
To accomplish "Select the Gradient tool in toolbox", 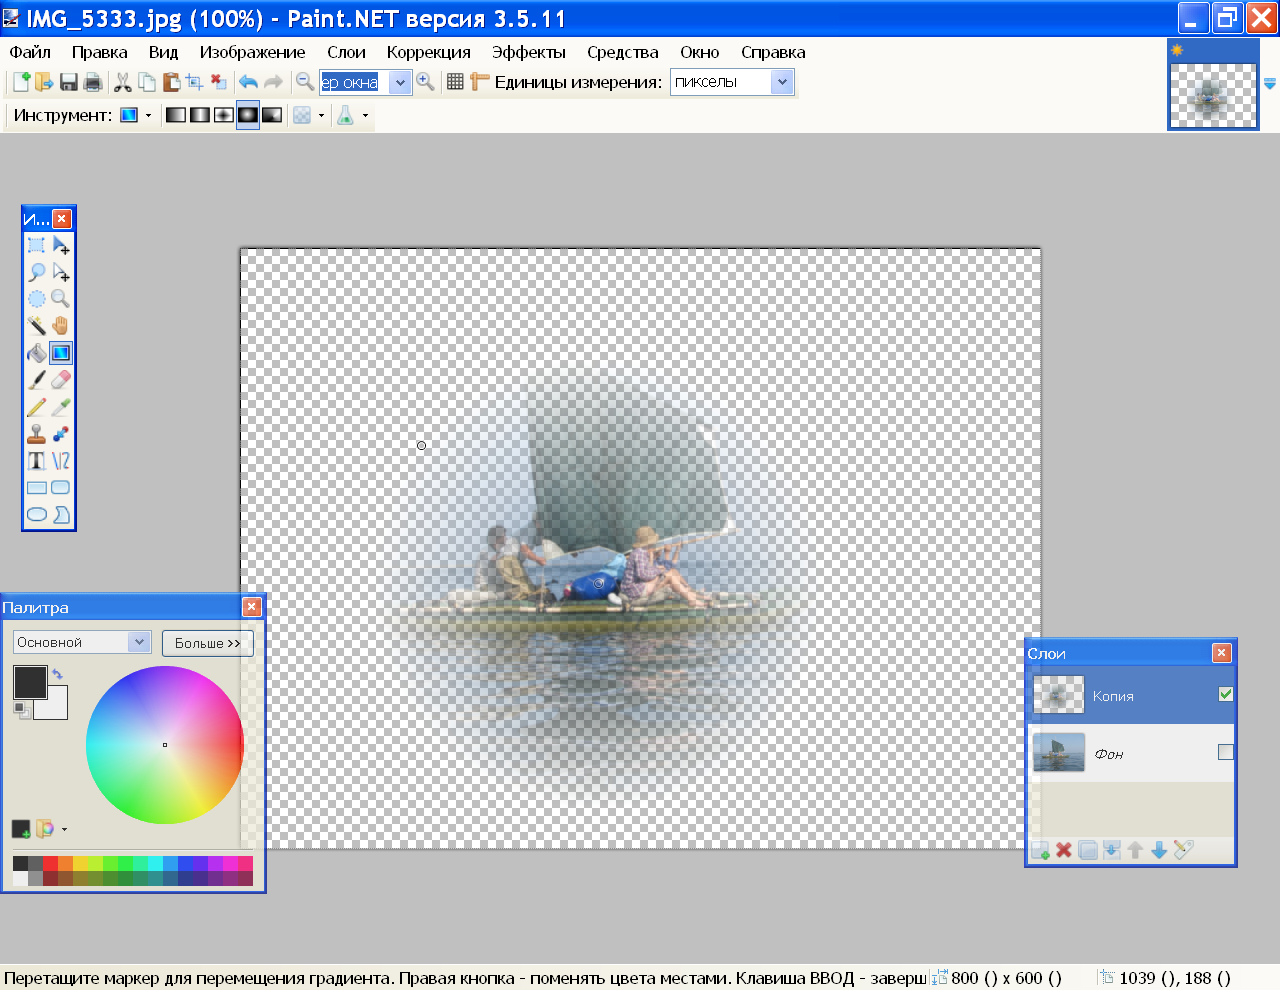I will click(x=61, y=353).
